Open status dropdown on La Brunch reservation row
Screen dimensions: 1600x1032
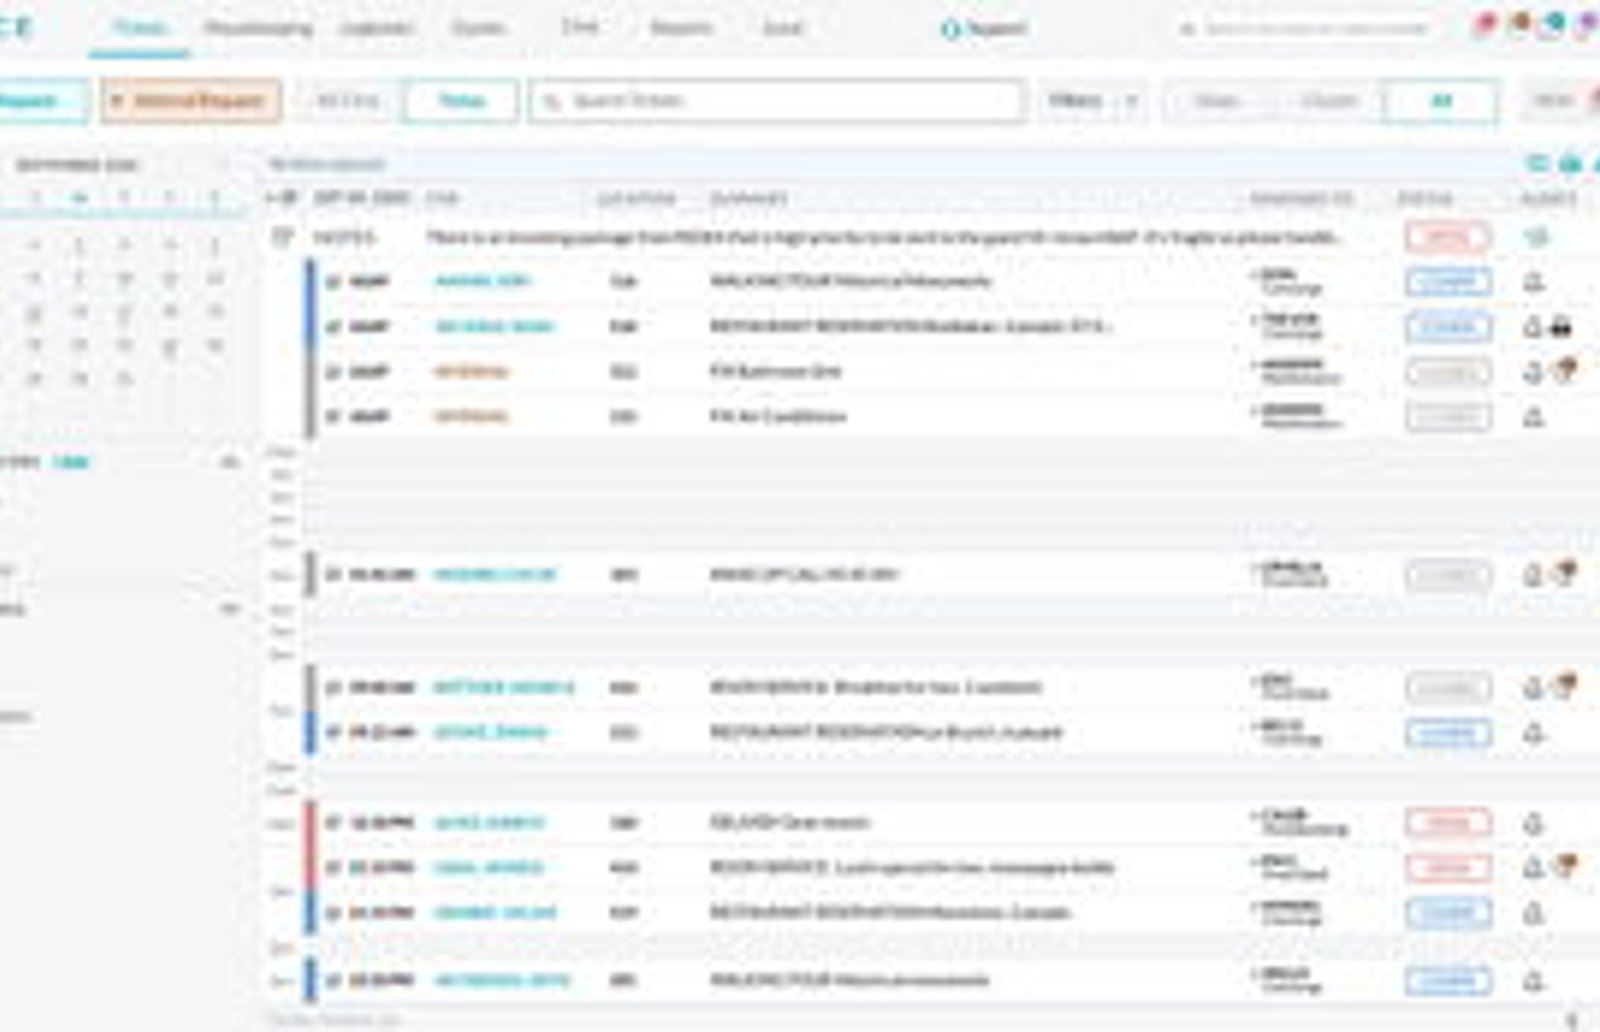(1447, 733)
